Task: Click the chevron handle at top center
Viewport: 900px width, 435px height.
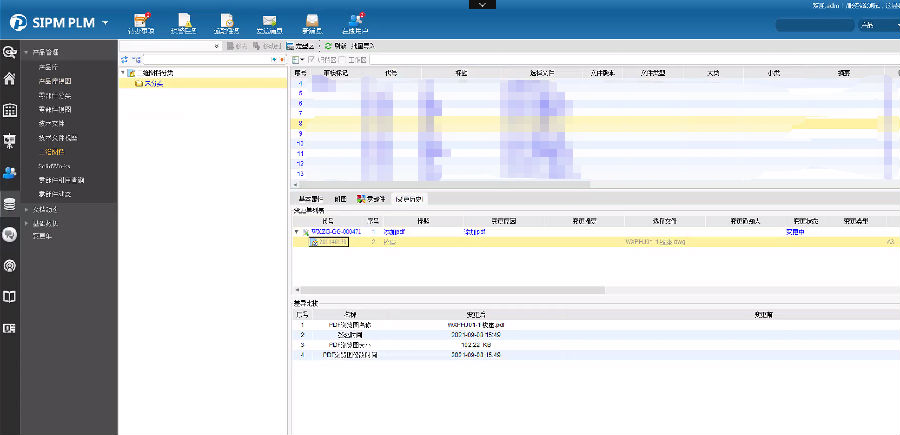Action: [483, 5]
